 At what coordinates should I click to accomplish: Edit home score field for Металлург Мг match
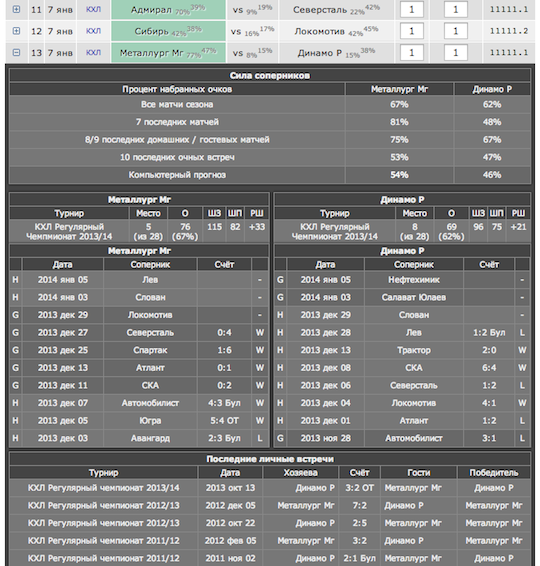[411, 53]
